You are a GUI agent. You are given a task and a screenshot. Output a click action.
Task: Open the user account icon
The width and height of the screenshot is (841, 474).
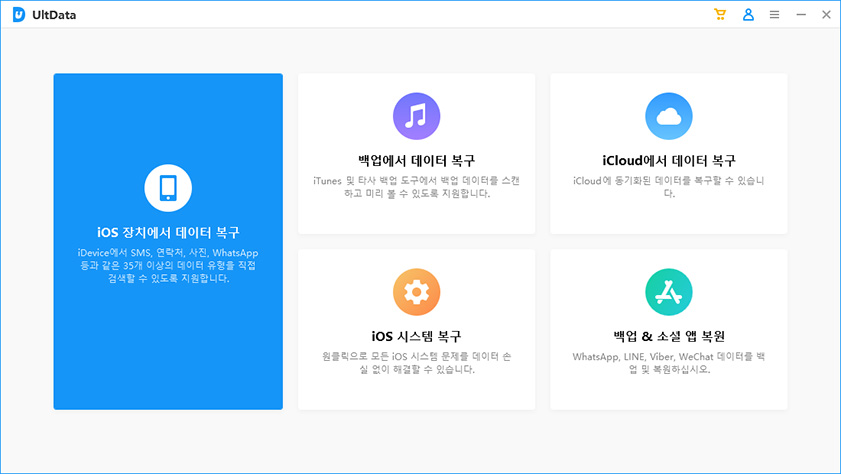[x=748, y=14]
